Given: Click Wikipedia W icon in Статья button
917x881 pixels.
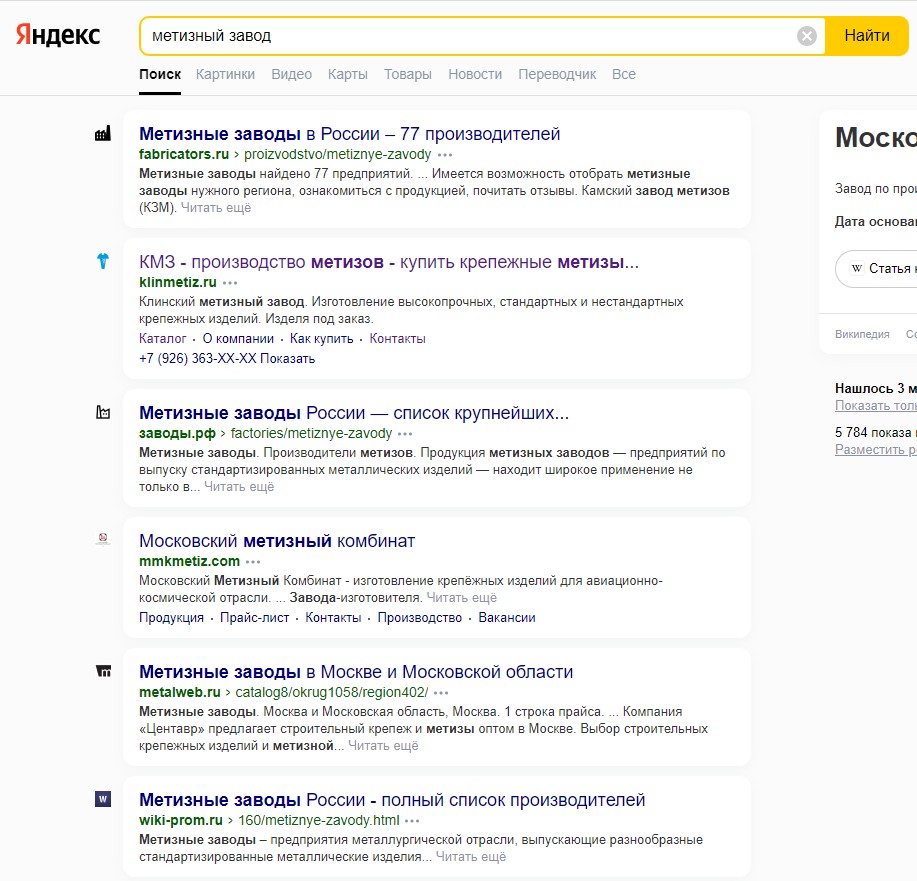Looking at the screenshot, I should click(857, 269).
